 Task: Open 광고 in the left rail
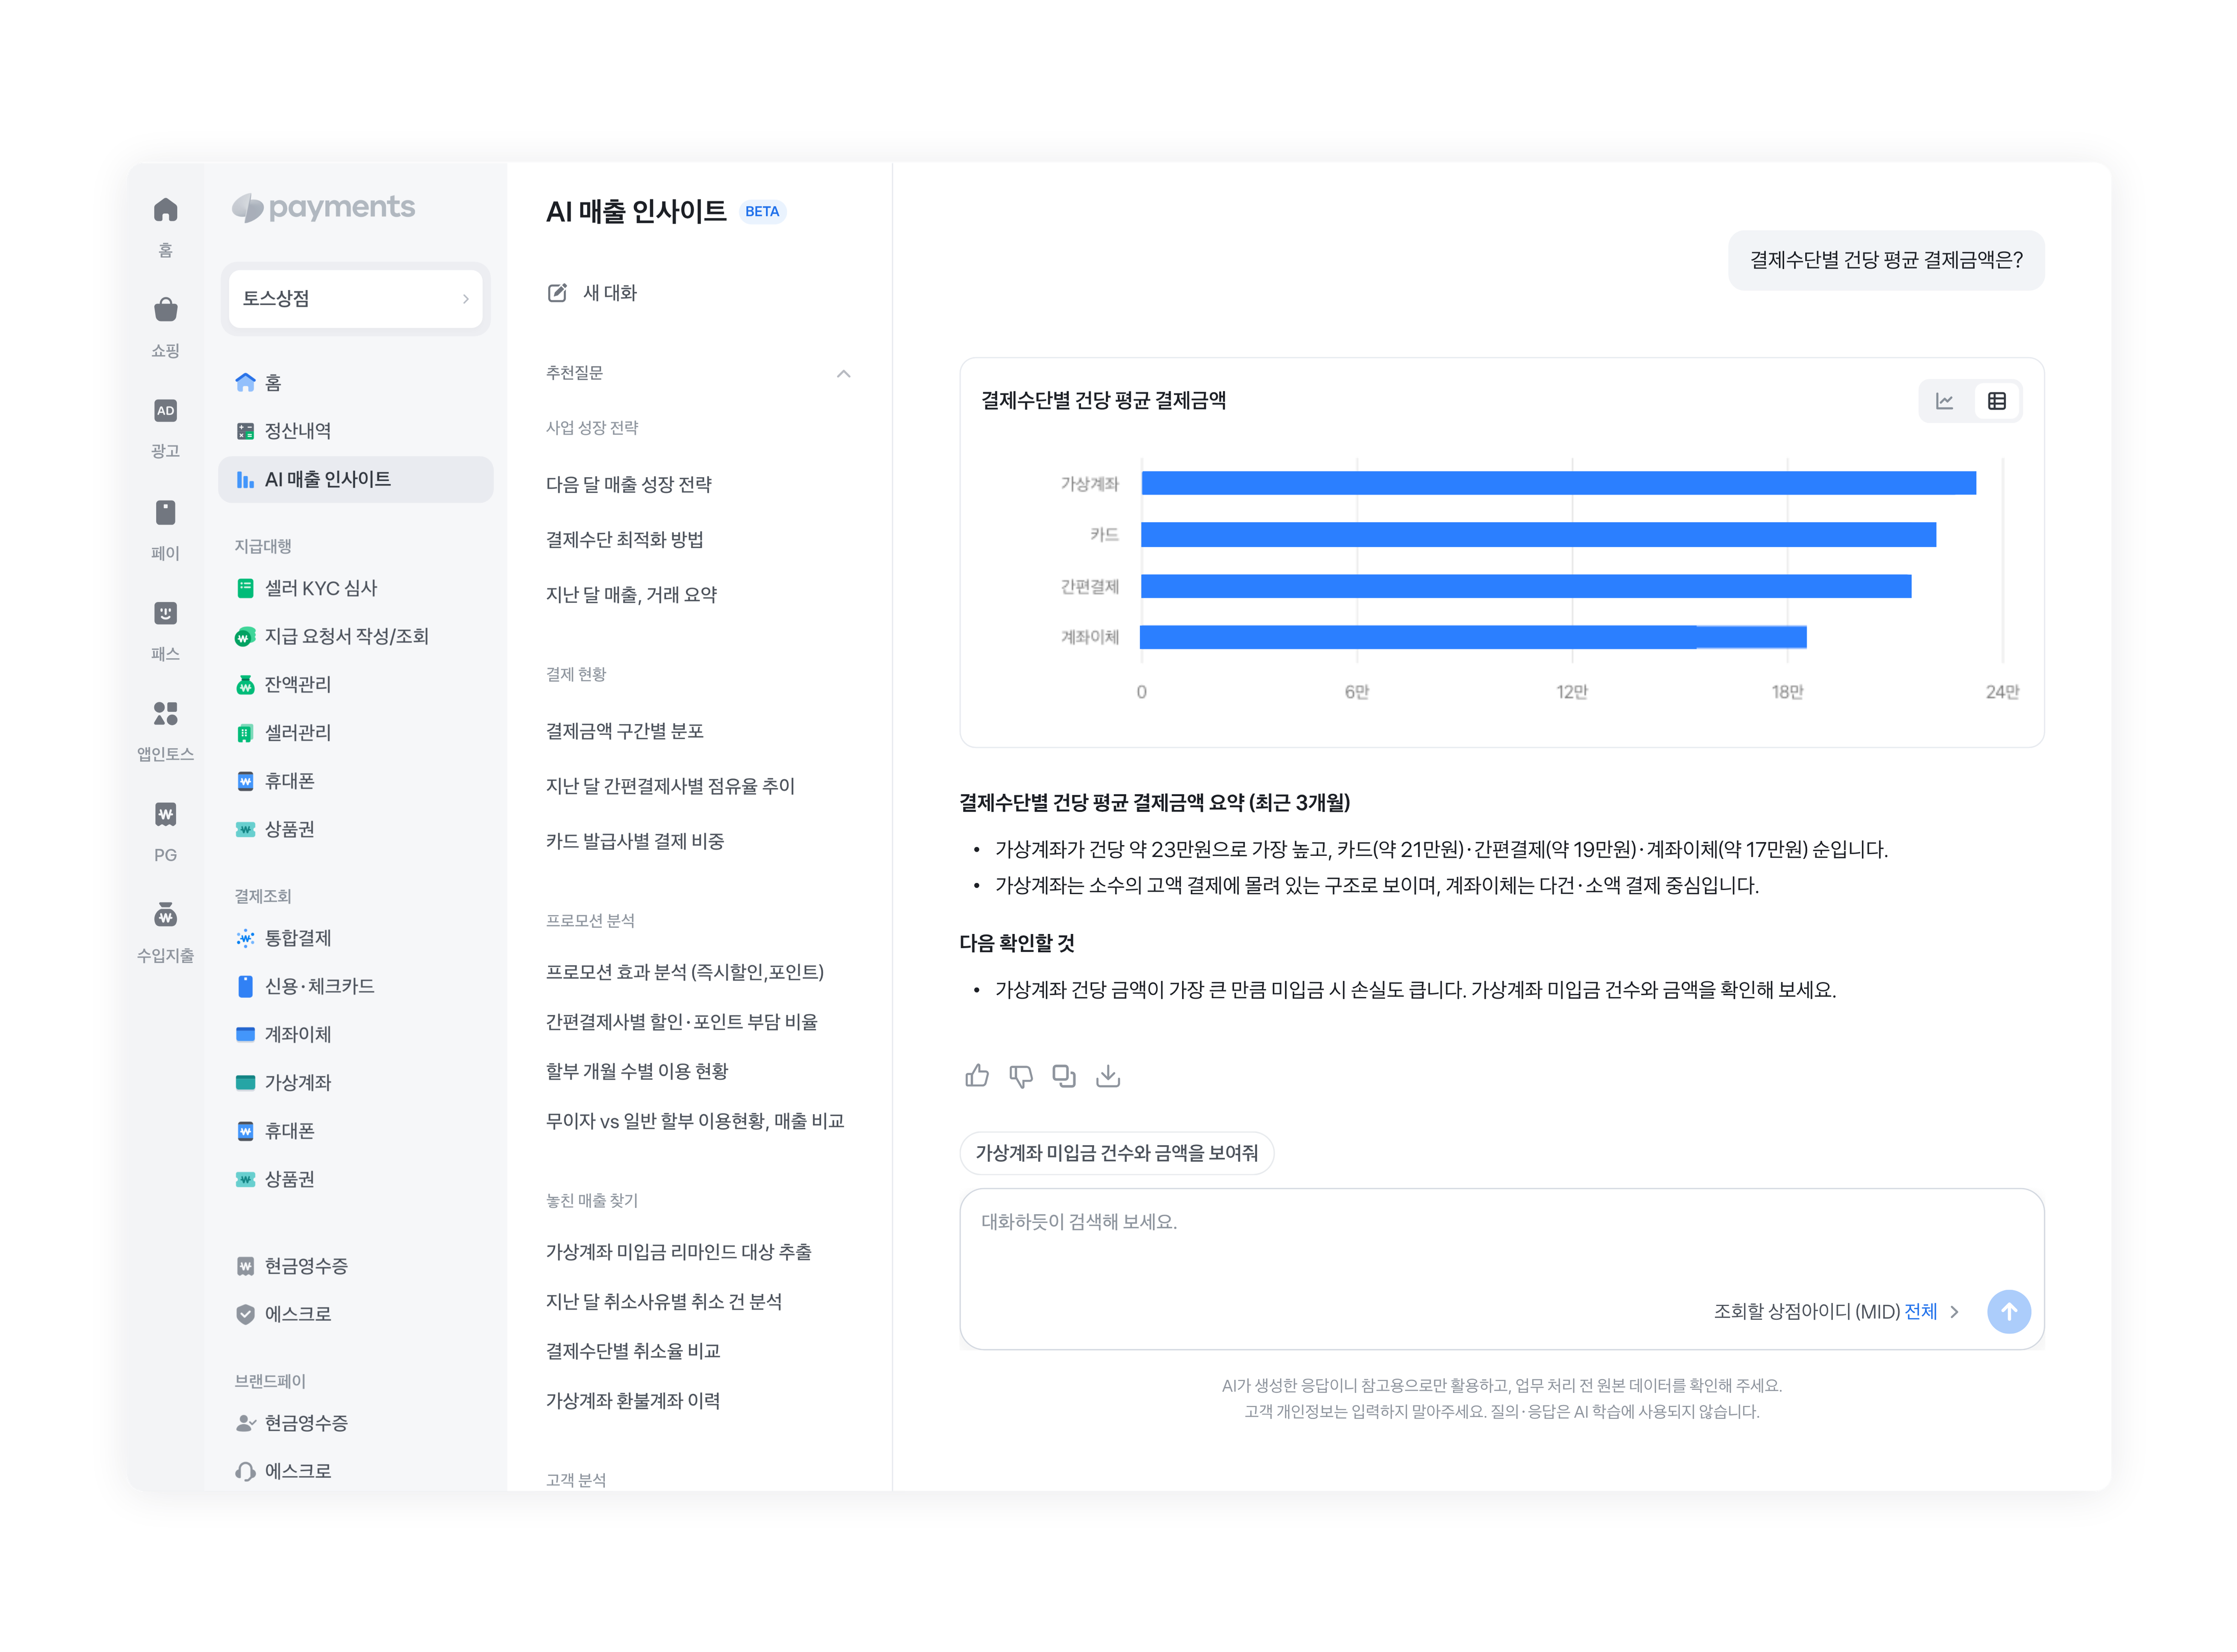[x=166, y=429]
